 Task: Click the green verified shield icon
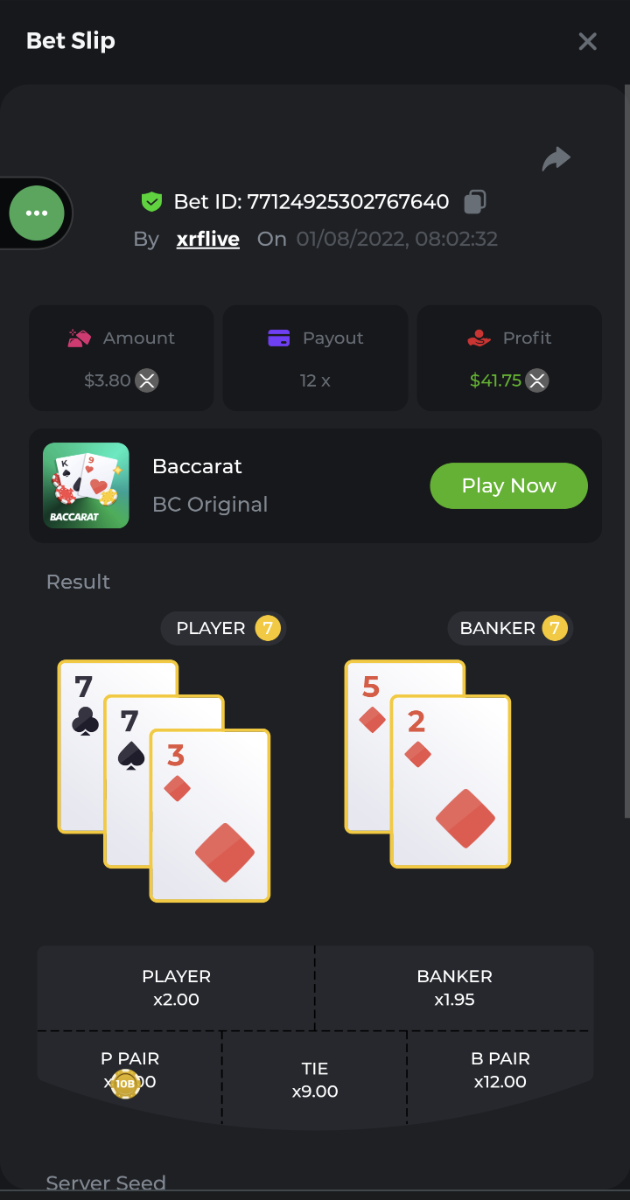click(151, 202)
